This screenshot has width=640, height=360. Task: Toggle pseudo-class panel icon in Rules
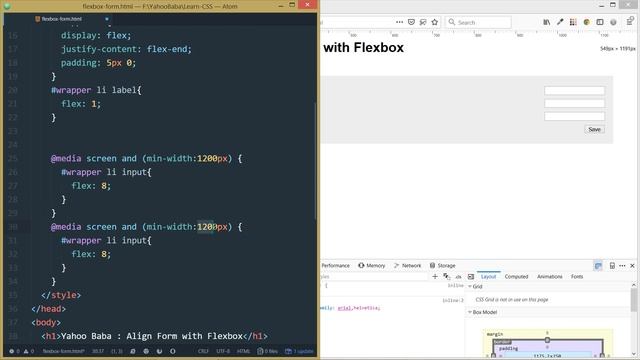click(x=447, y=276)
